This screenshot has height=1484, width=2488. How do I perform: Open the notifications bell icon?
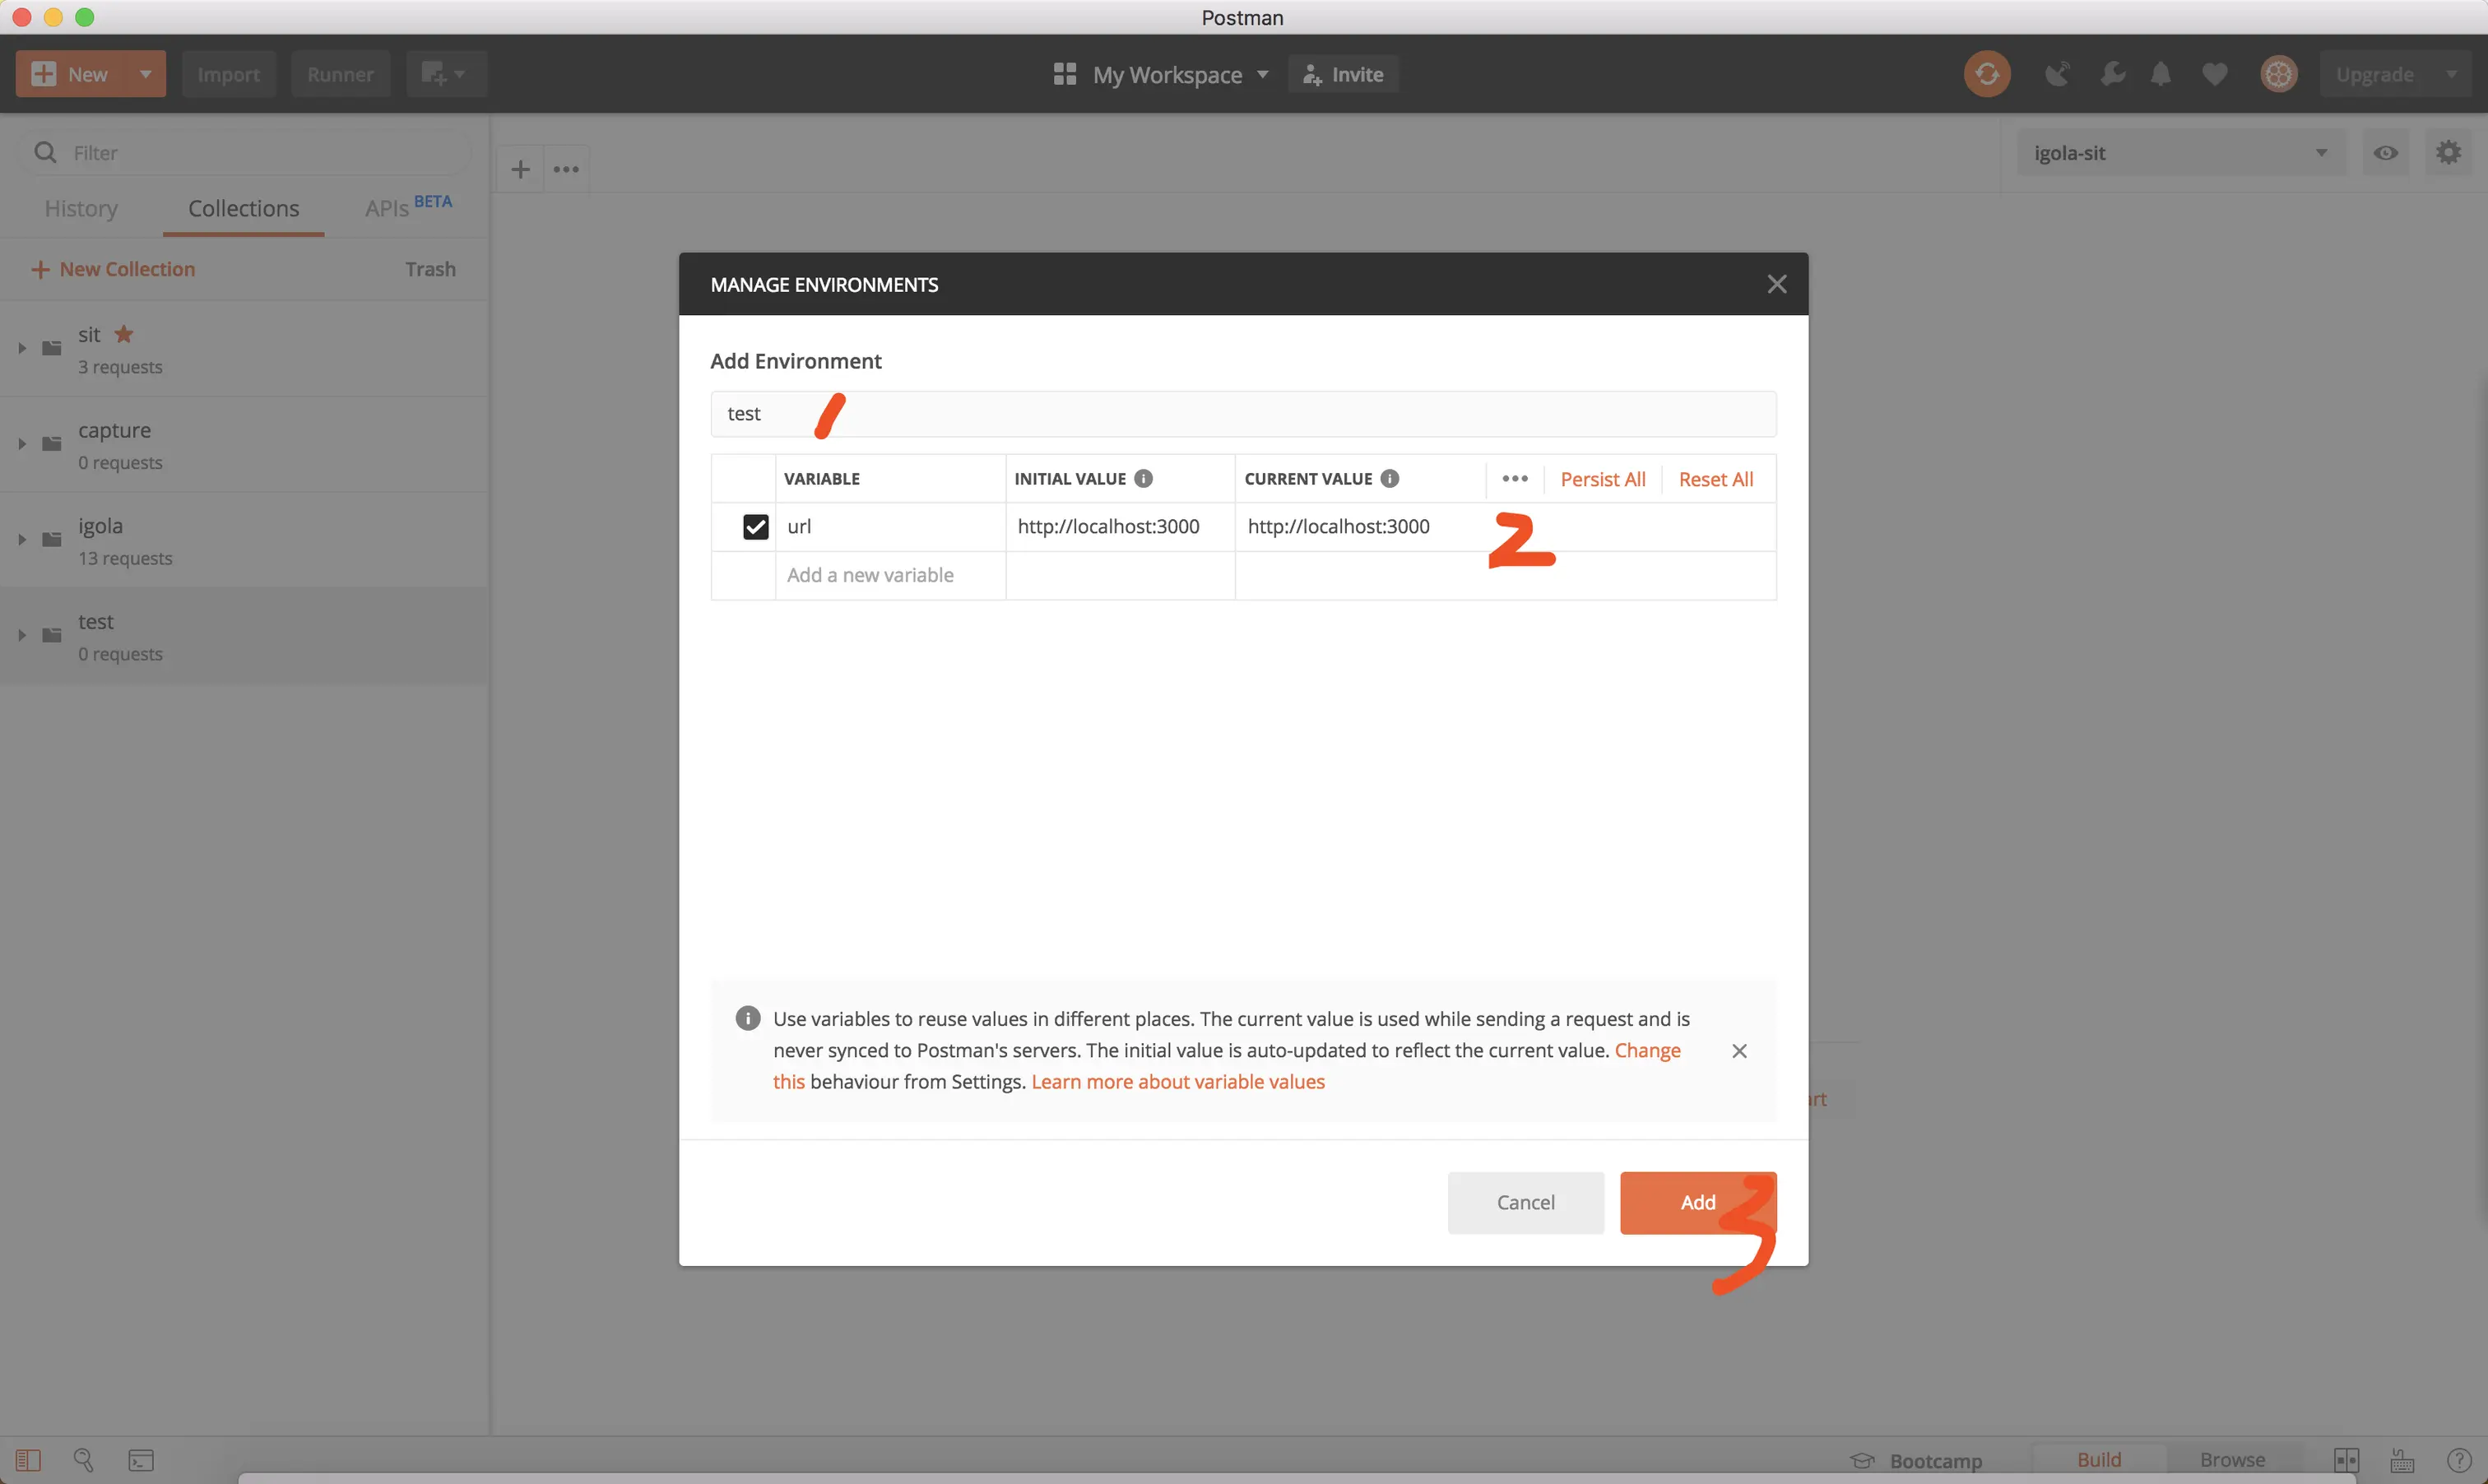coord(2160,74)
